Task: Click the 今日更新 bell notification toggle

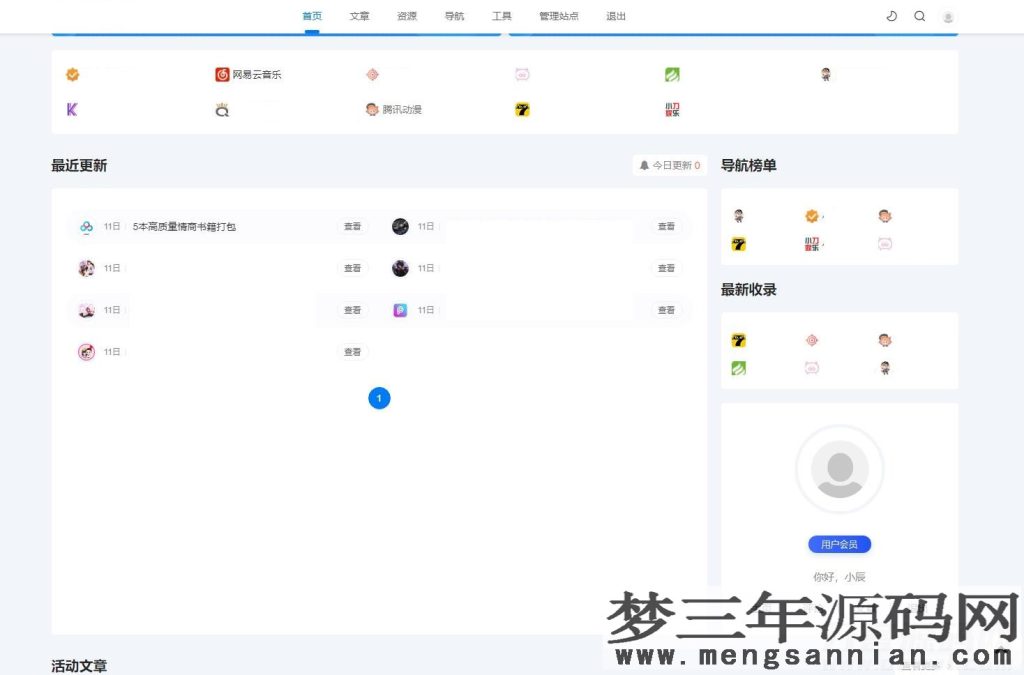Action: tap(668, 165)
